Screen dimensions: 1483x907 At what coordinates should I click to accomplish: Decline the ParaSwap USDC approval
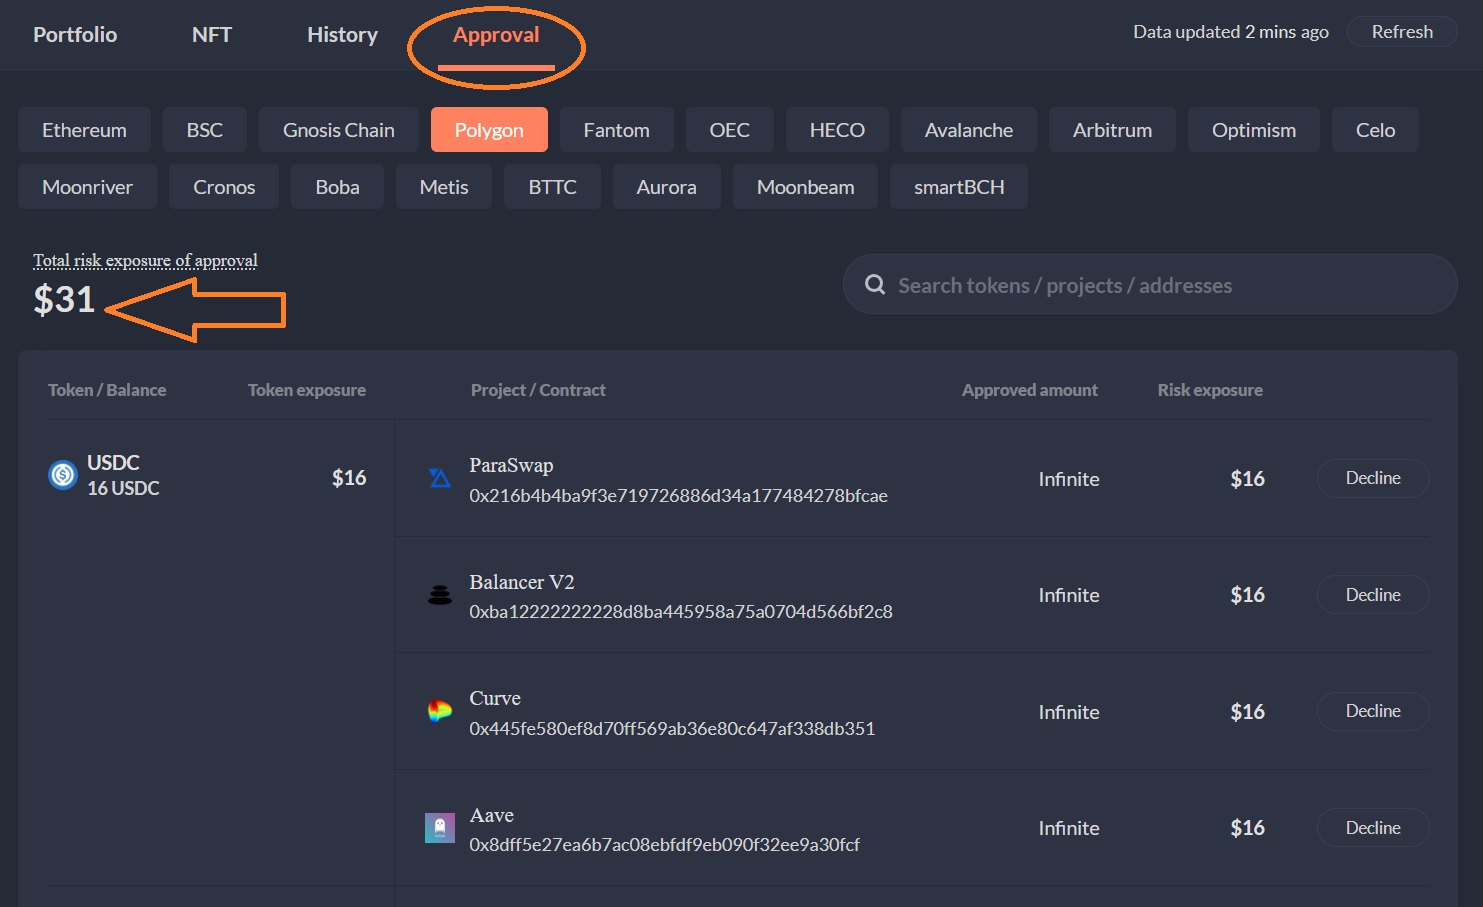click(1372, 478)
